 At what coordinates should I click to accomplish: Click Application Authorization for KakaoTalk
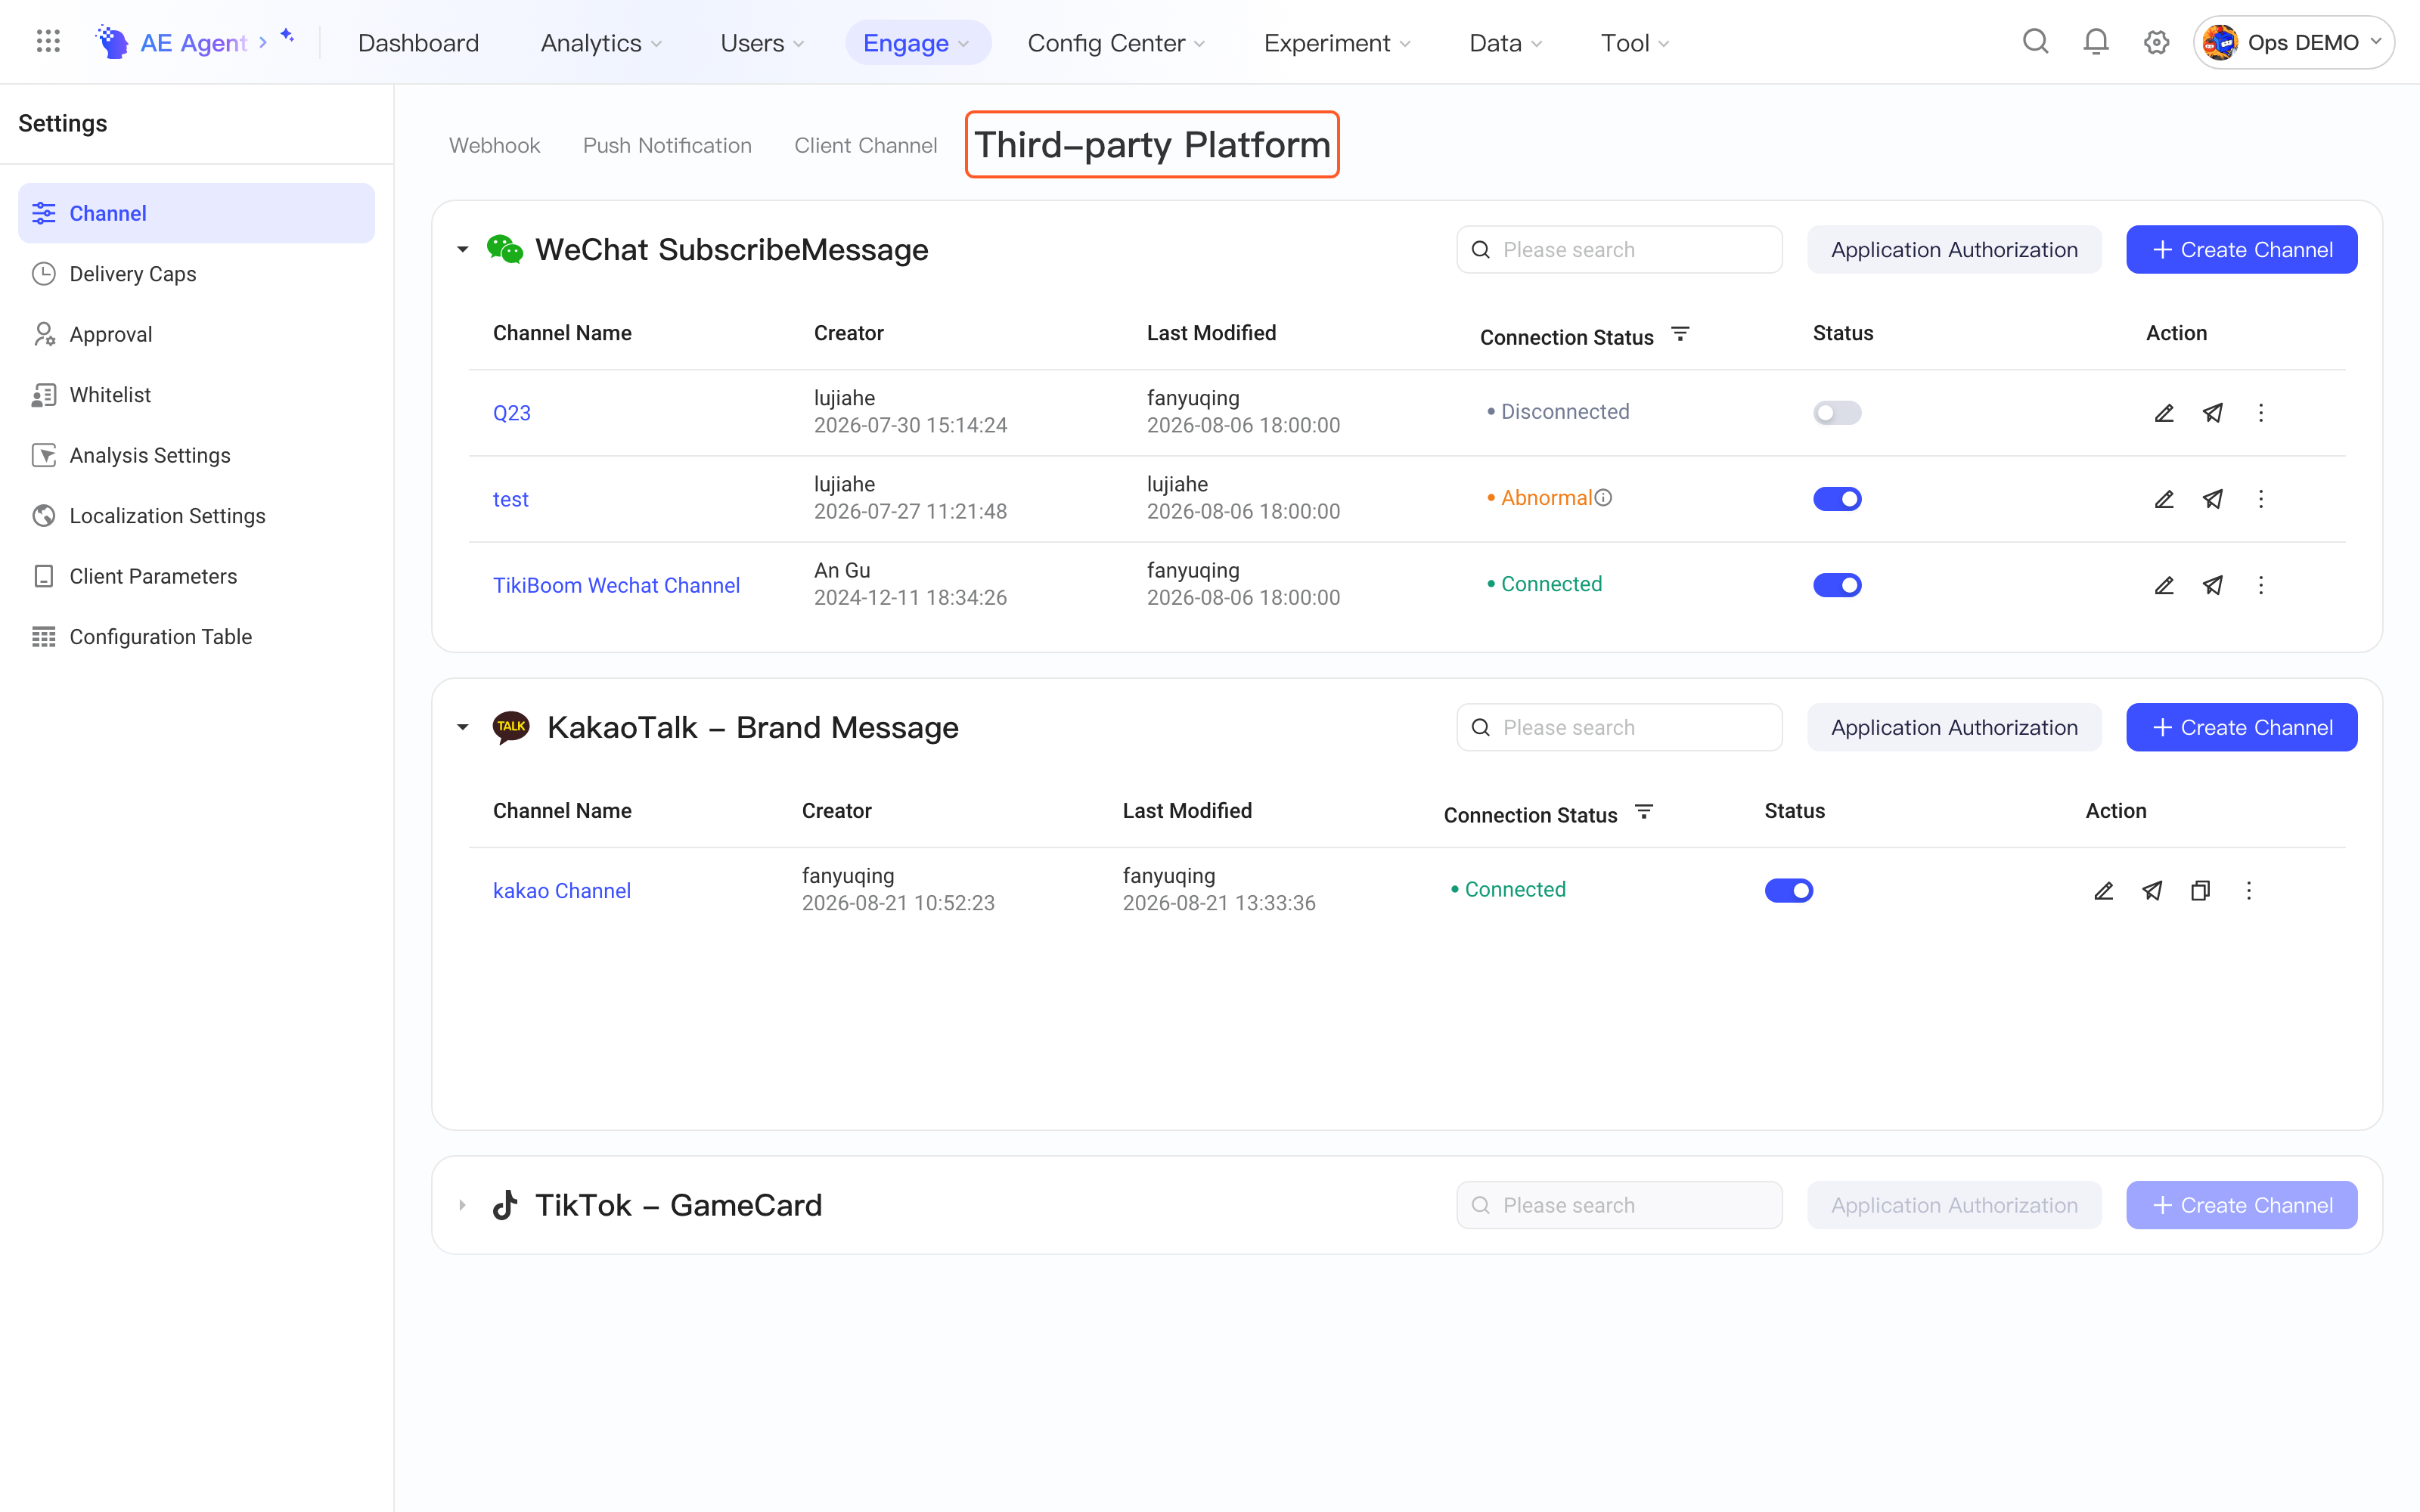coord(1954,728)
